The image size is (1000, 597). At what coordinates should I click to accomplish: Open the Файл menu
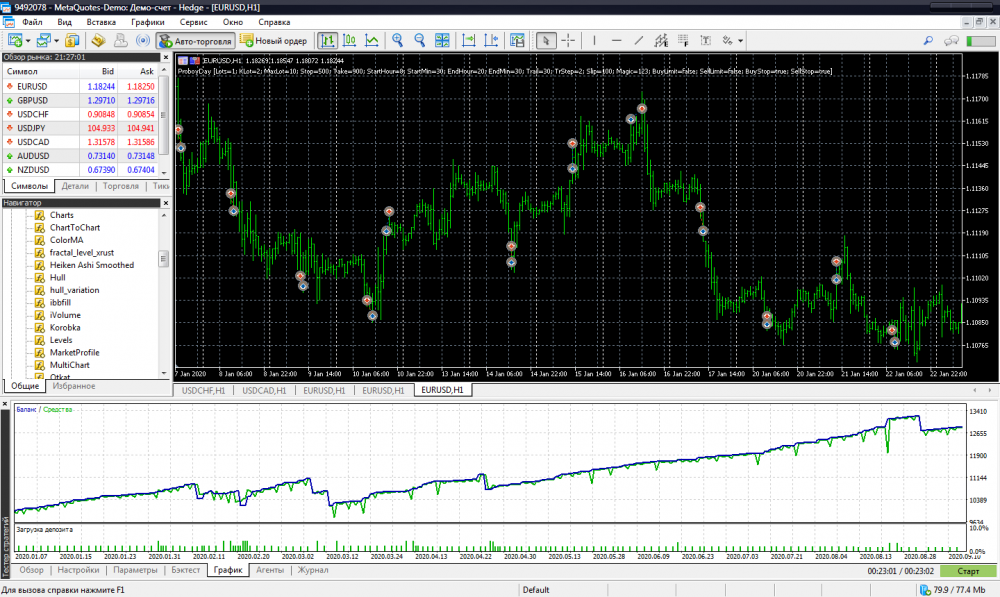(32, 22)
